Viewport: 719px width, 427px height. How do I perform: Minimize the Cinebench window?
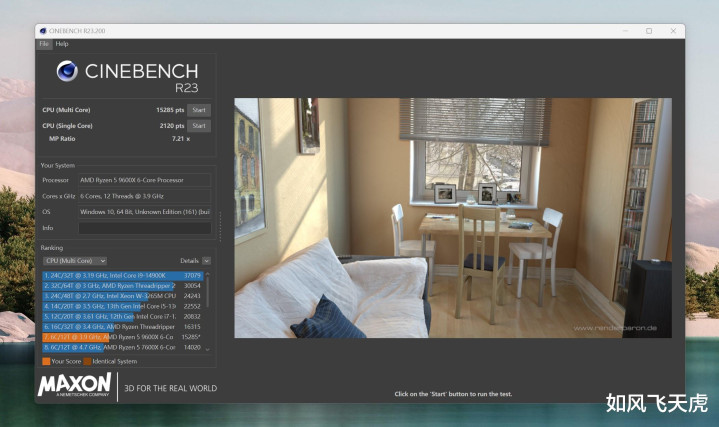(625, 31)
